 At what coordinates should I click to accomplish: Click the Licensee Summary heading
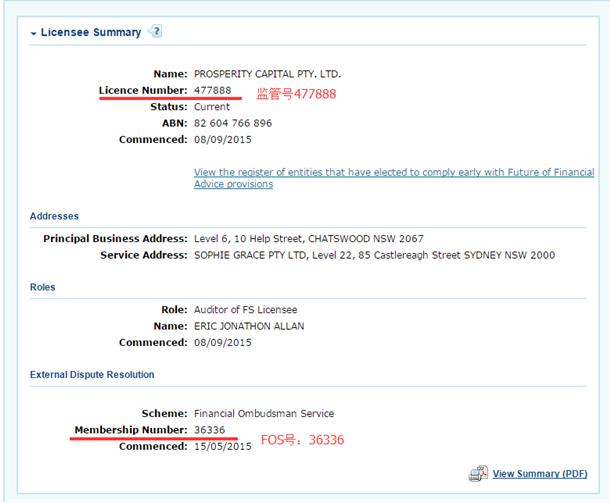point(91,32)
